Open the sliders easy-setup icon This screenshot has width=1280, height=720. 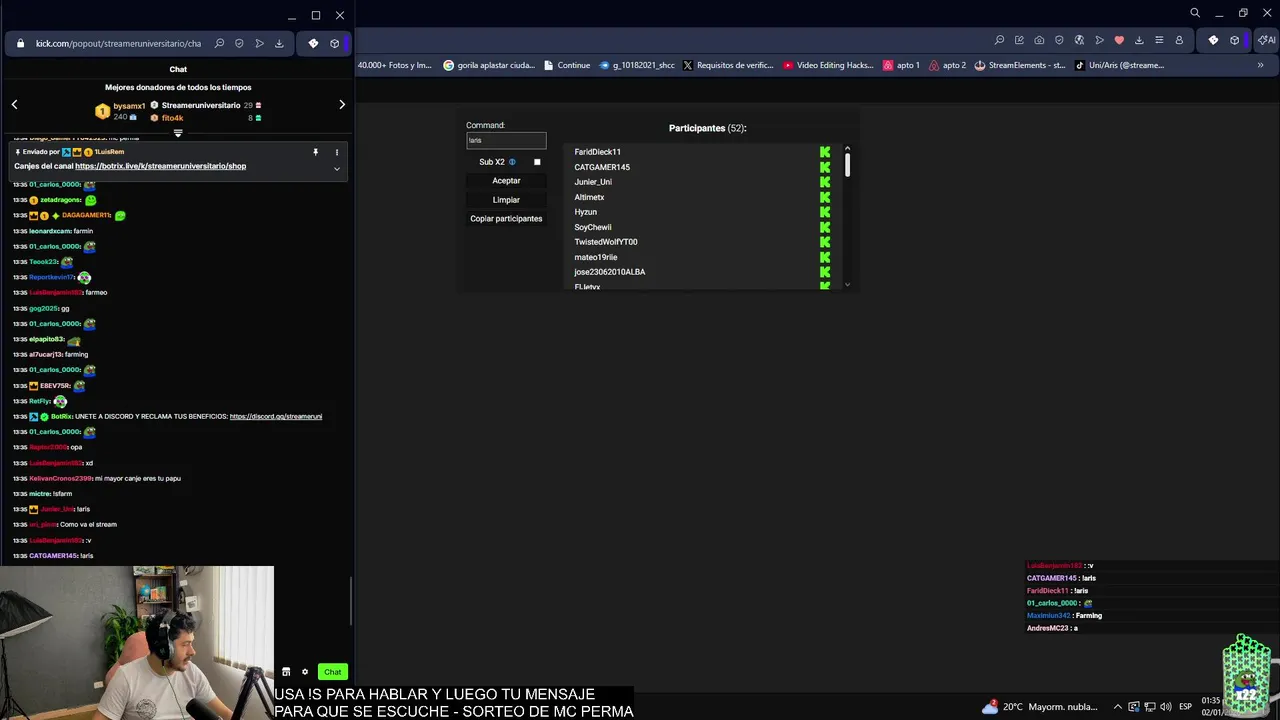click(1159, 40)
